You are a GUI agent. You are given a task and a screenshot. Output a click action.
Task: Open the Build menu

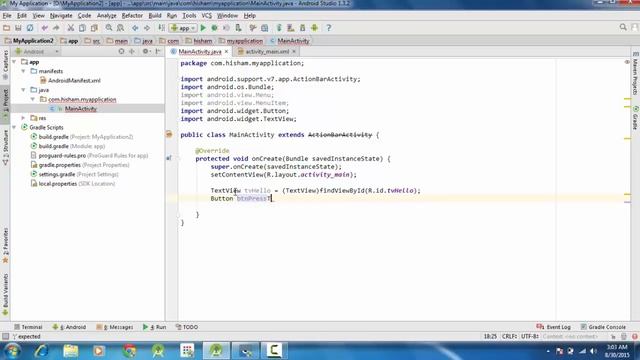tap(155, 16)
